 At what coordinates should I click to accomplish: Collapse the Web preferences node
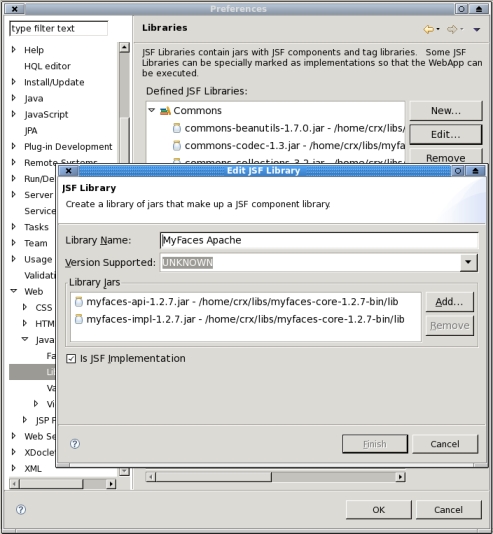pyautogui.click(x=14, y=291)
